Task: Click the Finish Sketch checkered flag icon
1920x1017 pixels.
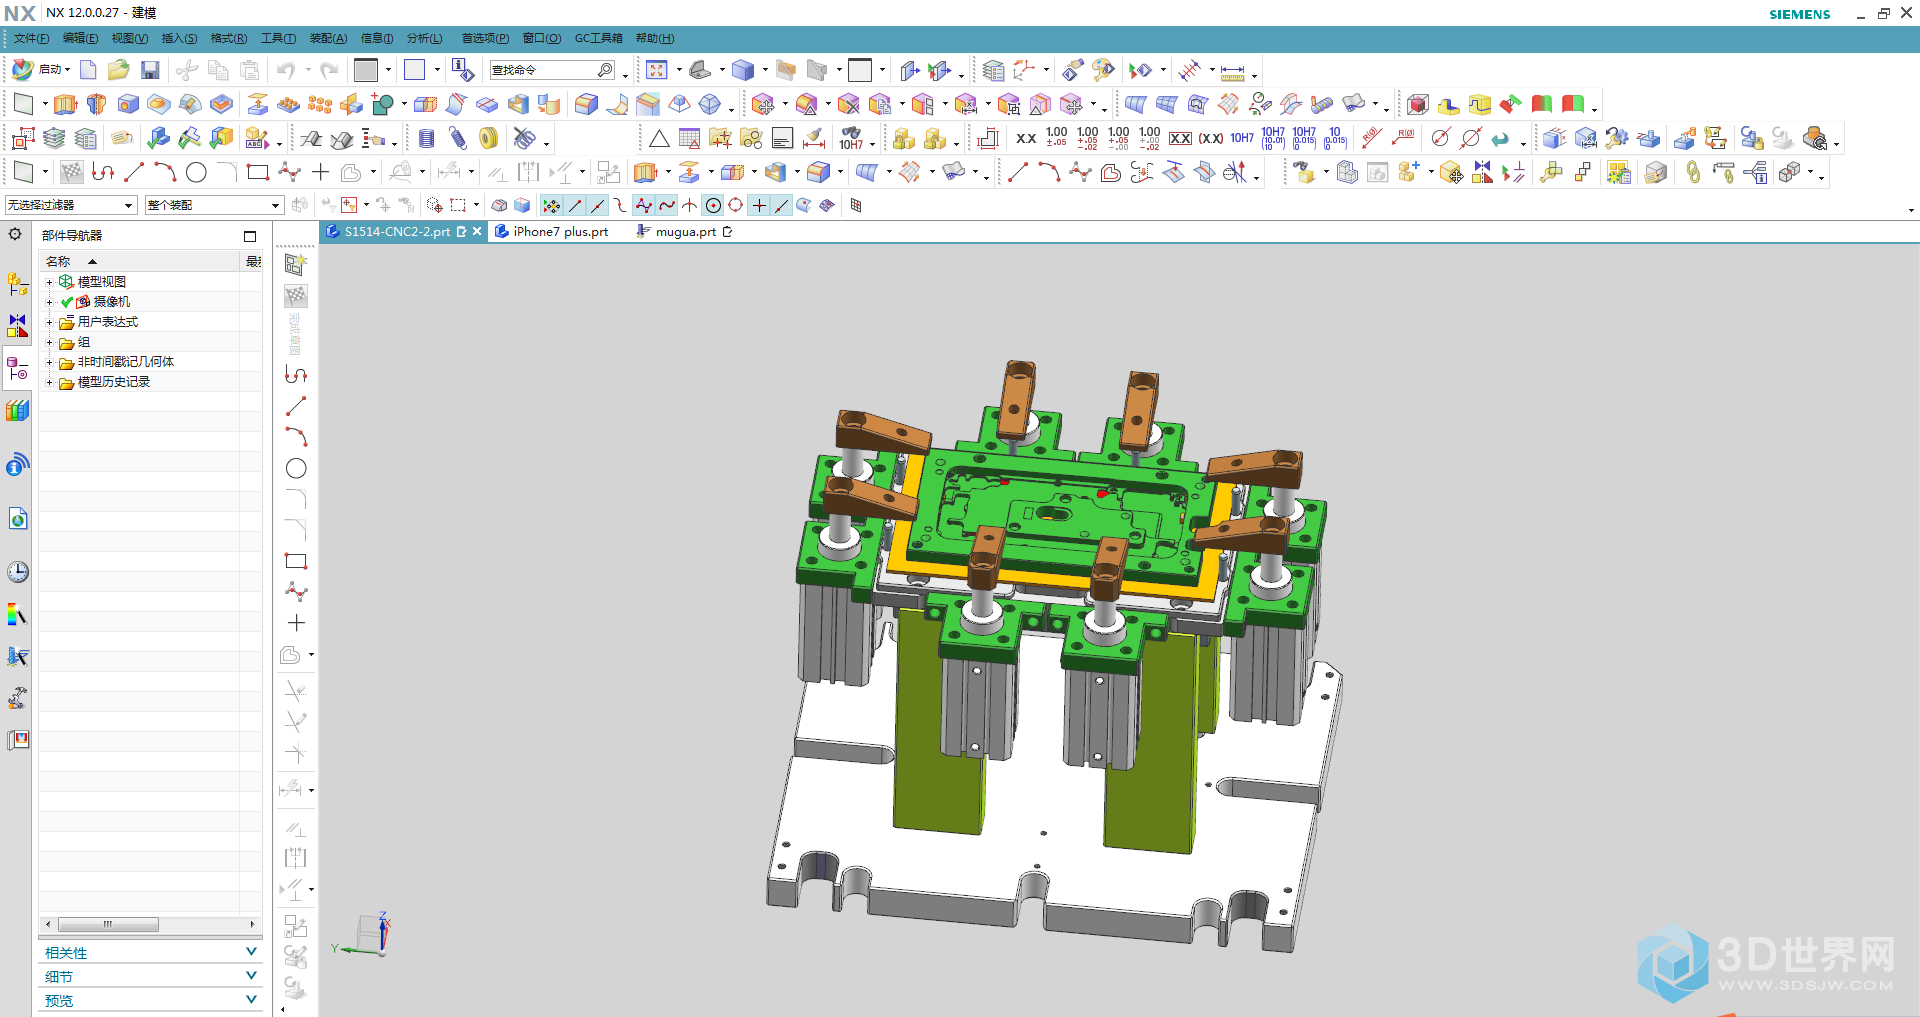Action: pyautogui.click(x=295, y=296)
